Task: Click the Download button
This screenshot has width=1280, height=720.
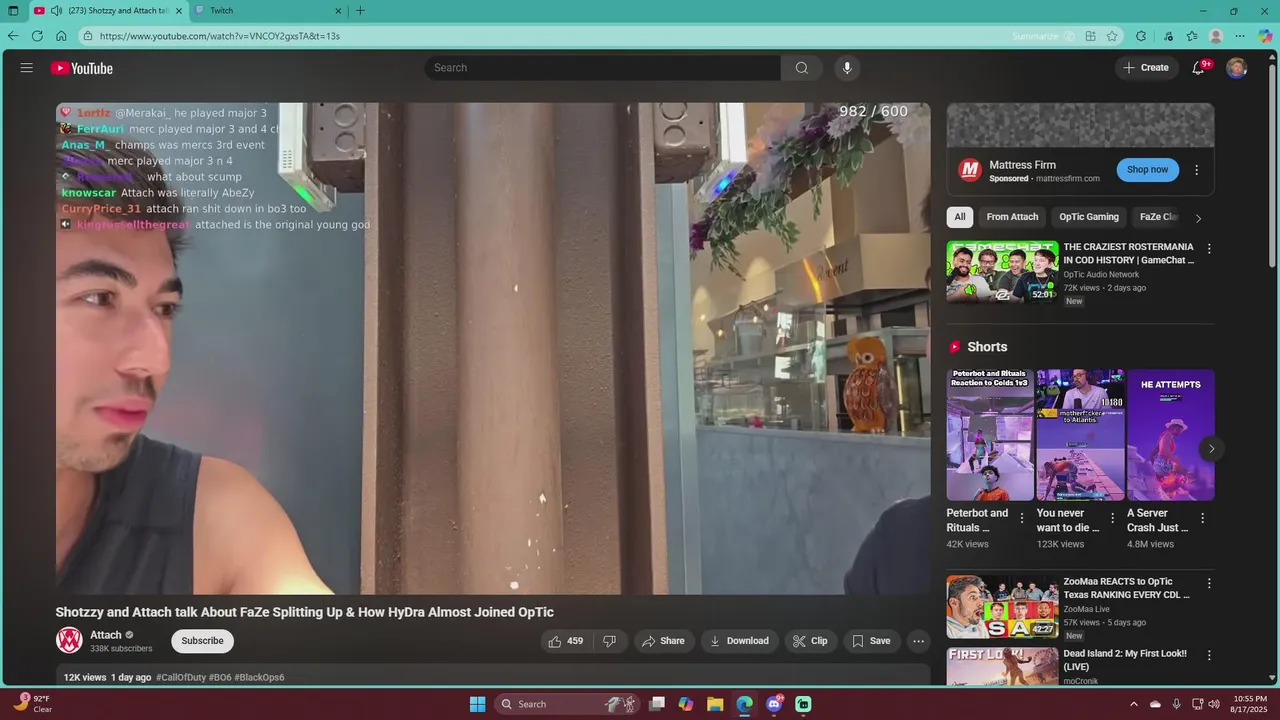Action: pyautogui.click(x=739, y=641)
